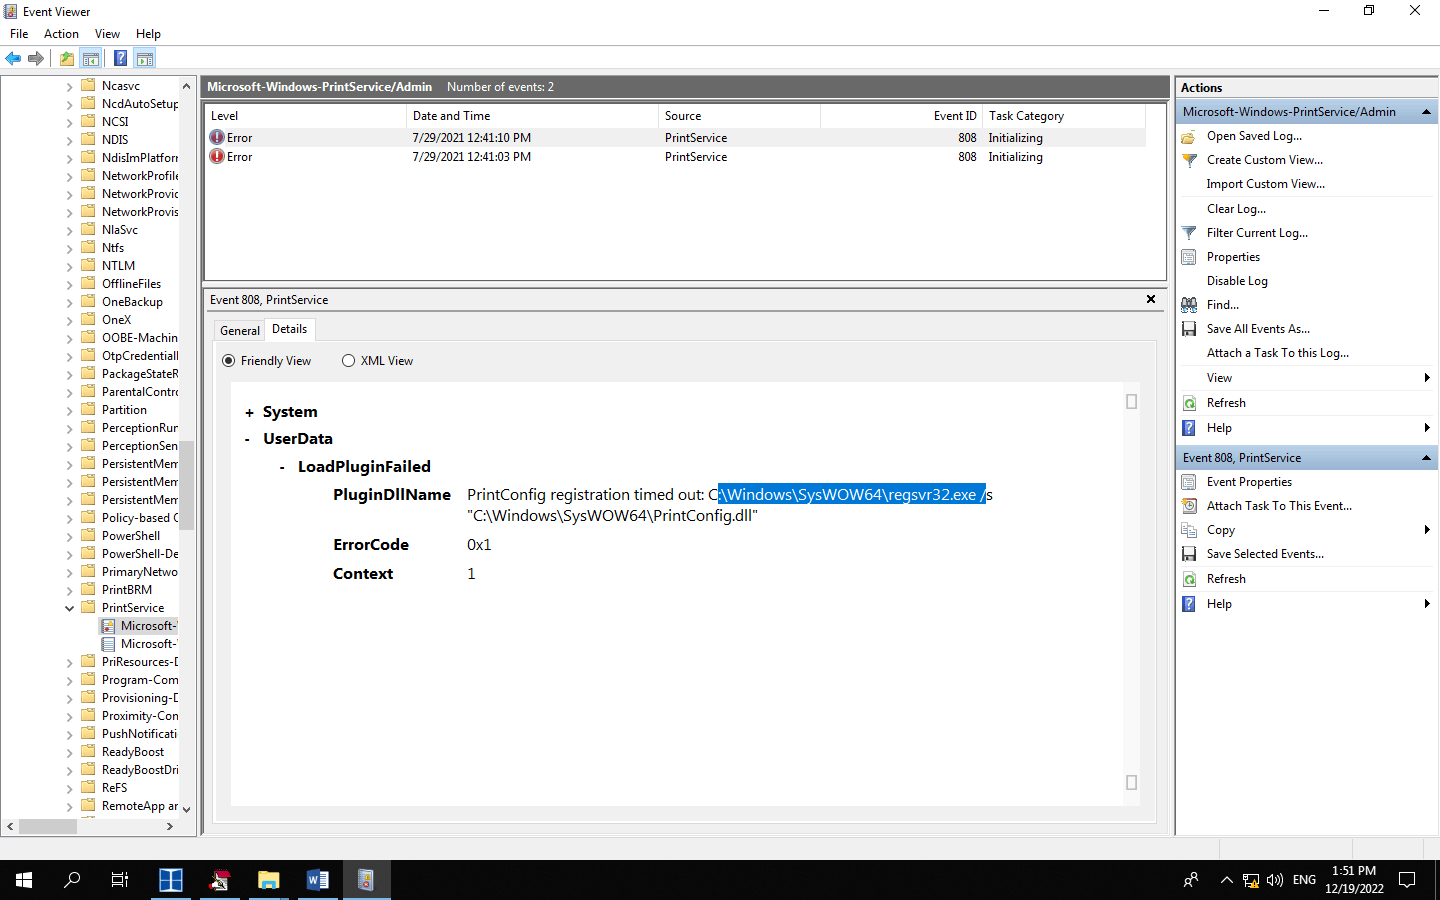The height and width of the screenshot is (900, 1440).
Task: Click the blue Help toolbar icon
Action: (x=120, y=59)
